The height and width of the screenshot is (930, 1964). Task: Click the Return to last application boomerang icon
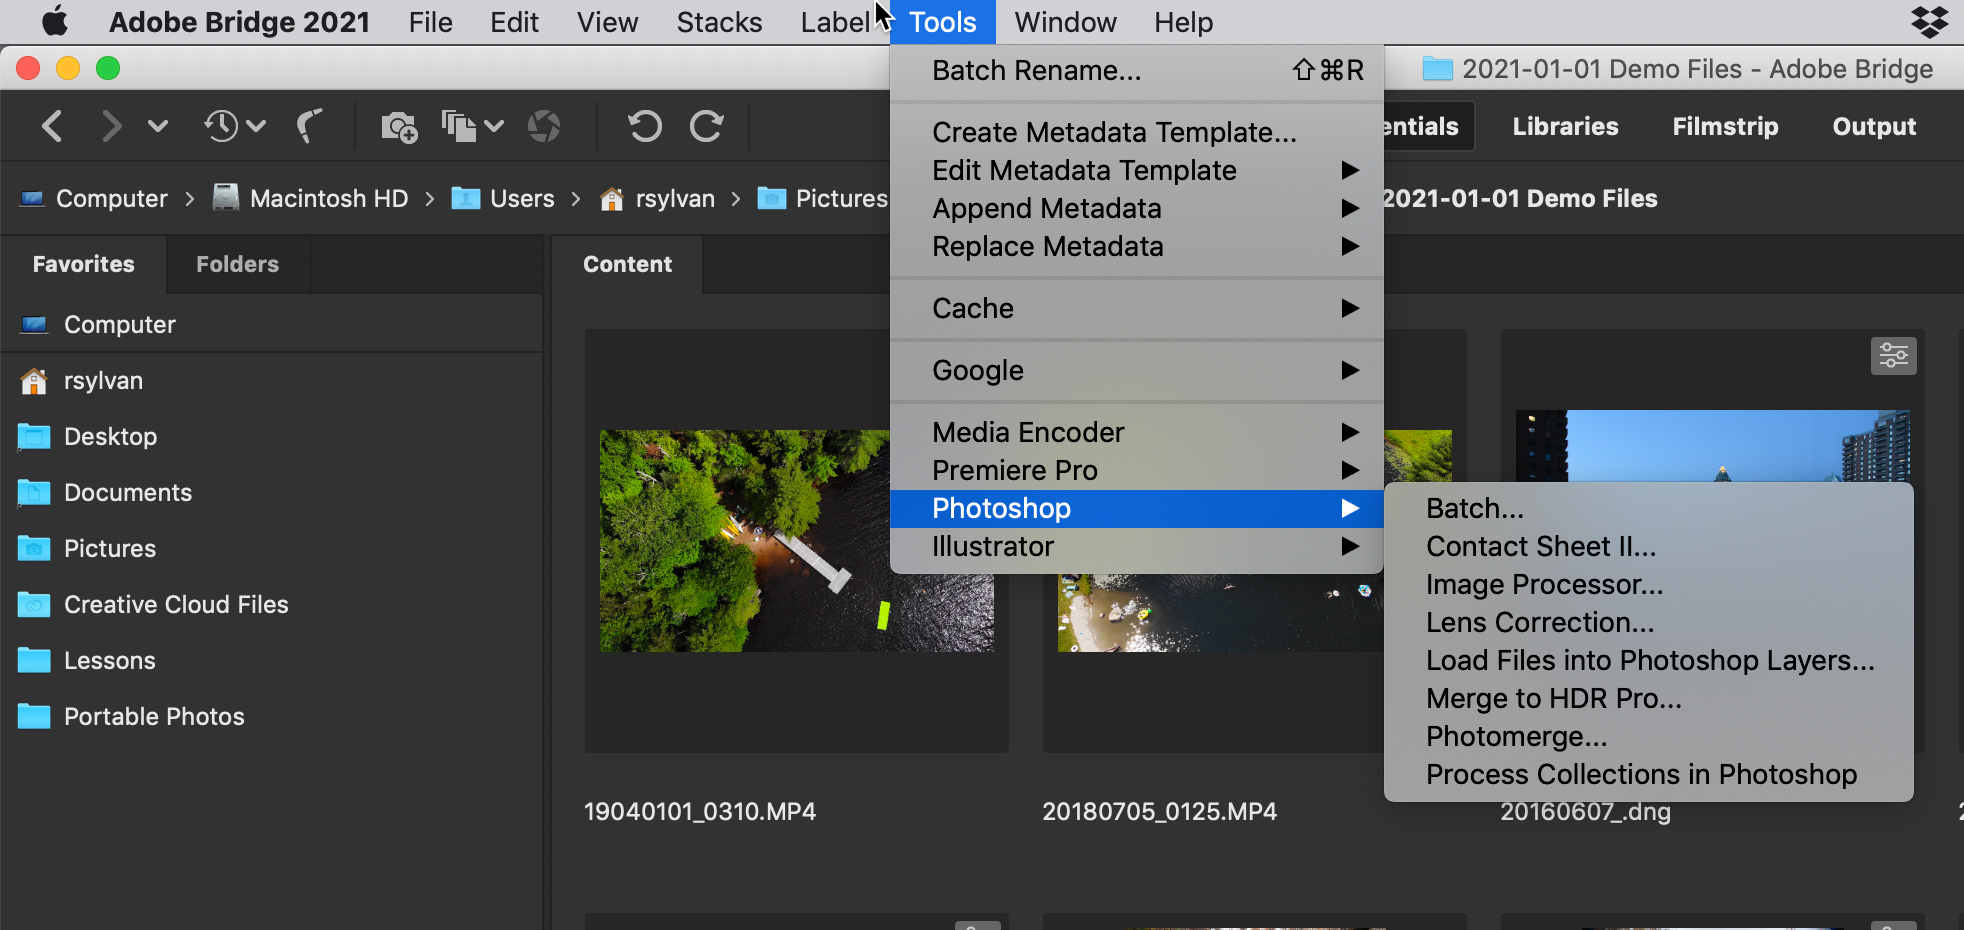310,126
